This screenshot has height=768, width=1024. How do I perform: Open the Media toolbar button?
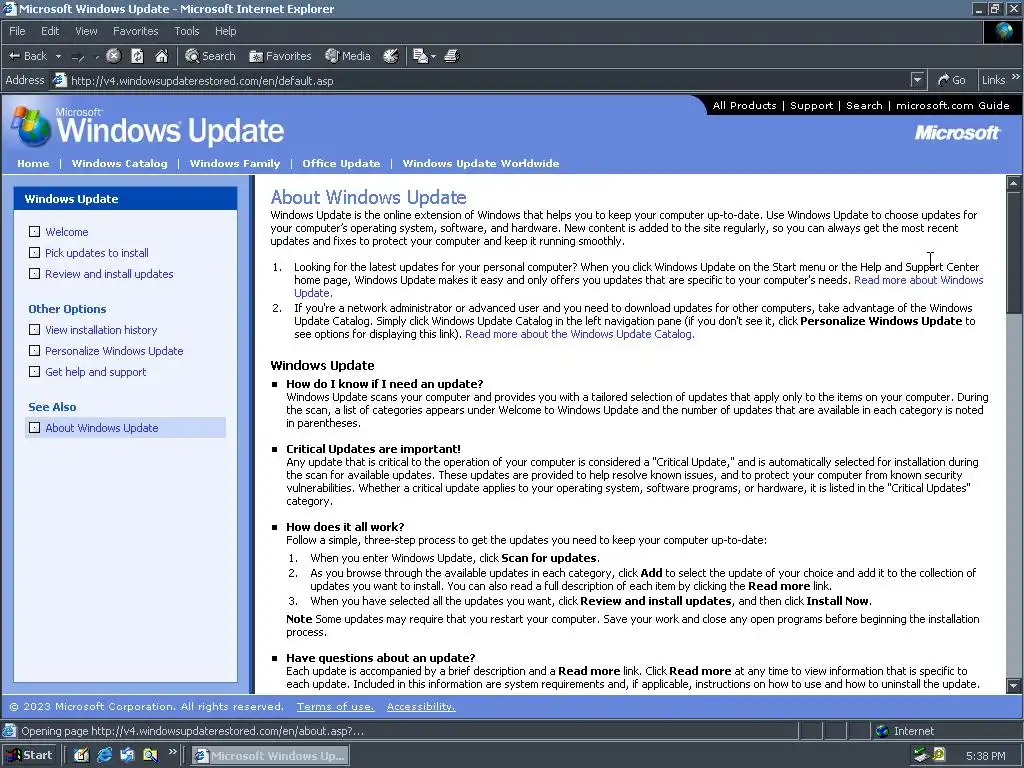[x=348, y=56]
